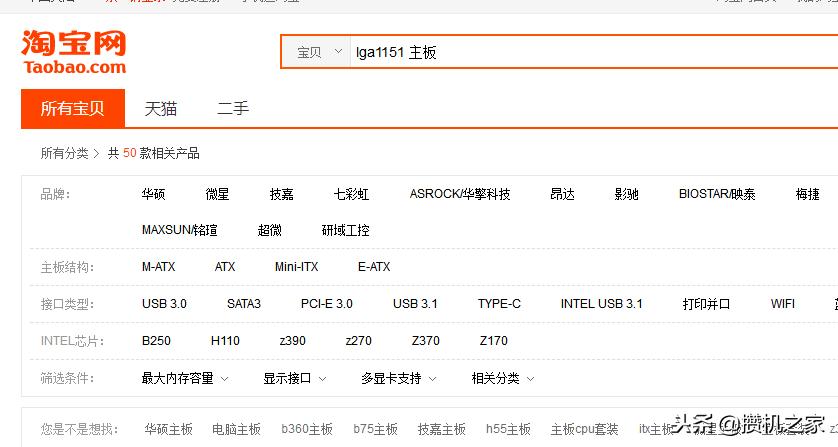This screenshot has width=838, height=447.
Task: Filter by brand MAXSUN/铭瑄
Action: 180,230
